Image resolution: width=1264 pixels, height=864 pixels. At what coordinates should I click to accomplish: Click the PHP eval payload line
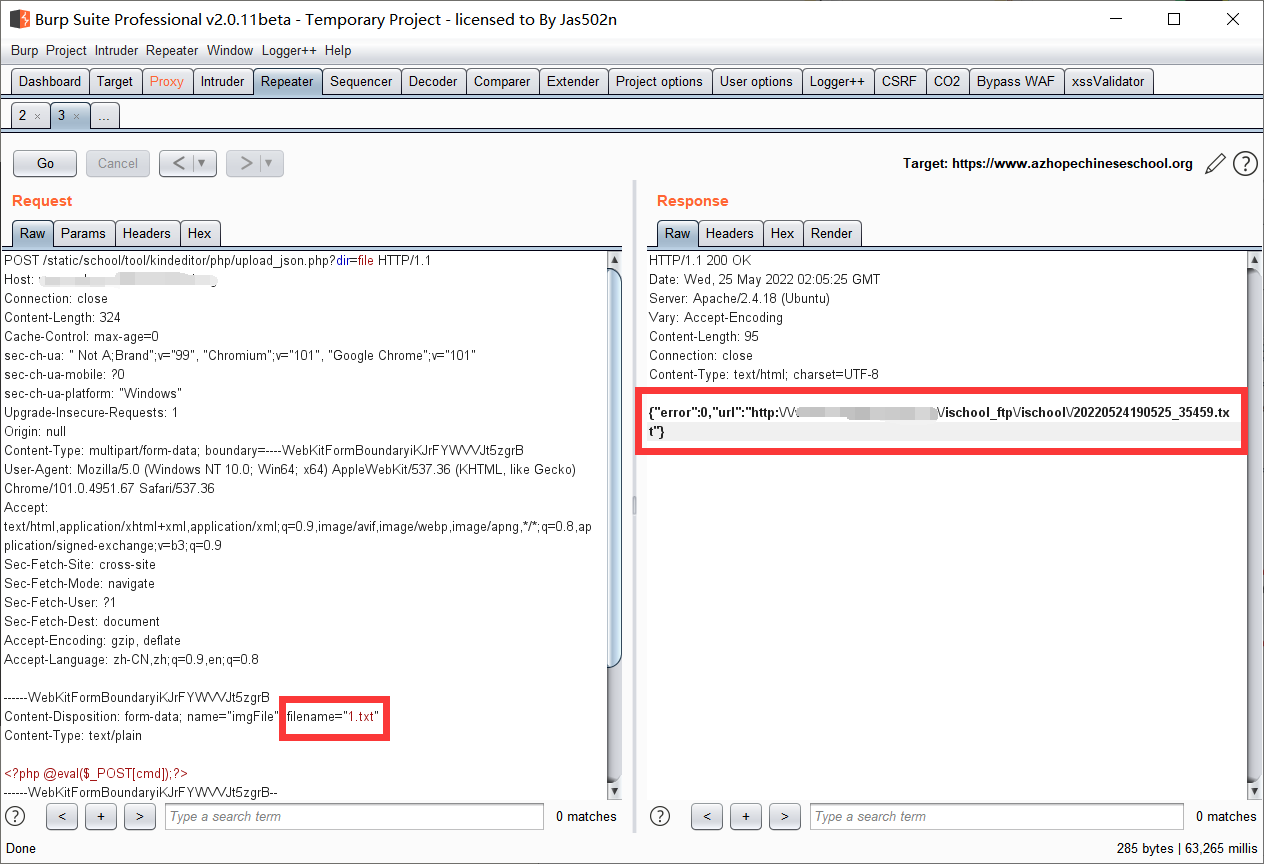pos(96,773)
